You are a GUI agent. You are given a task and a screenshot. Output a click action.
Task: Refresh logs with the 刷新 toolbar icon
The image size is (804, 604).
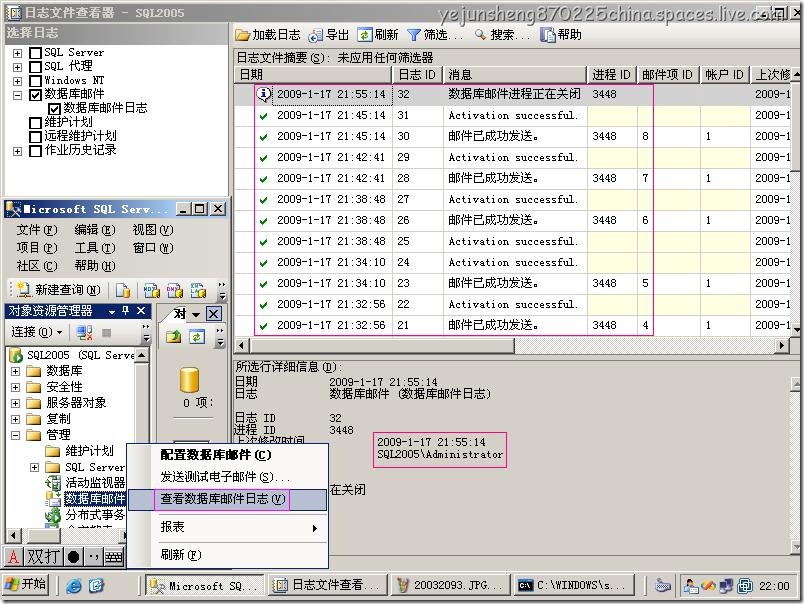(365, 34)
